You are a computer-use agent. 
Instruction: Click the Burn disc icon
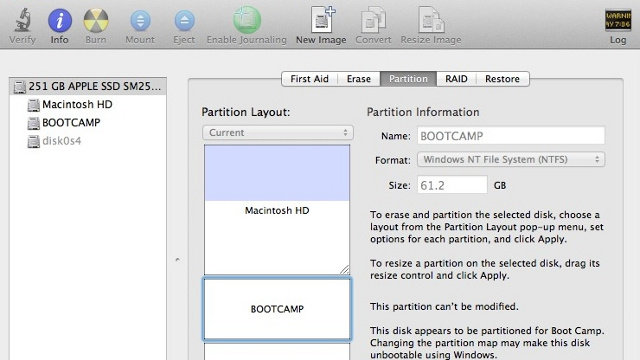[x=96, y=20]
